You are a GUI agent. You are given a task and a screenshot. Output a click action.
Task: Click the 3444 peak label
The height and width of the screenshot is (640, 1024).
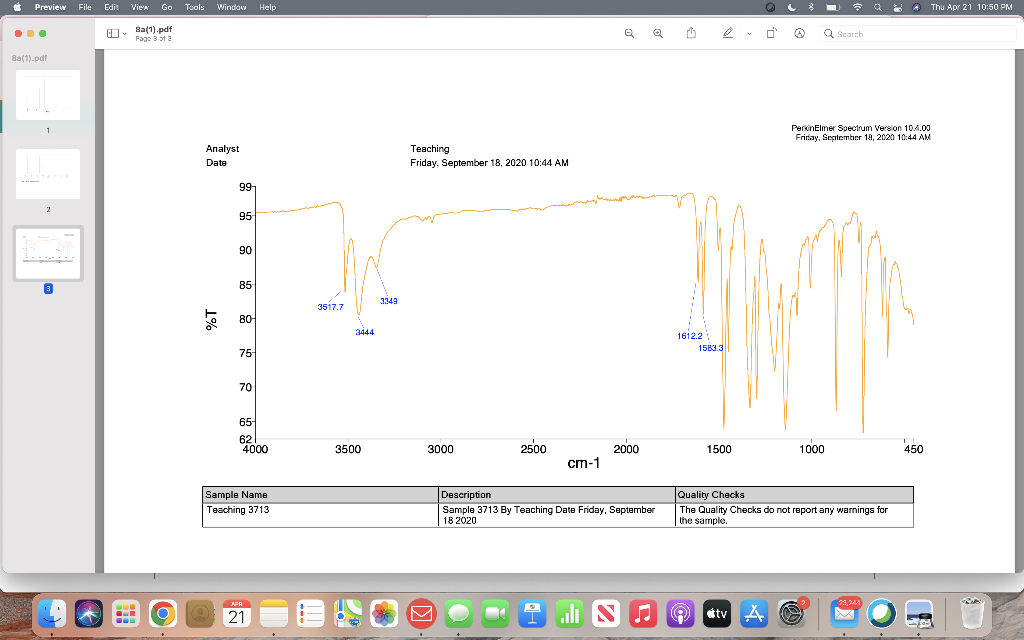(364, 332)
